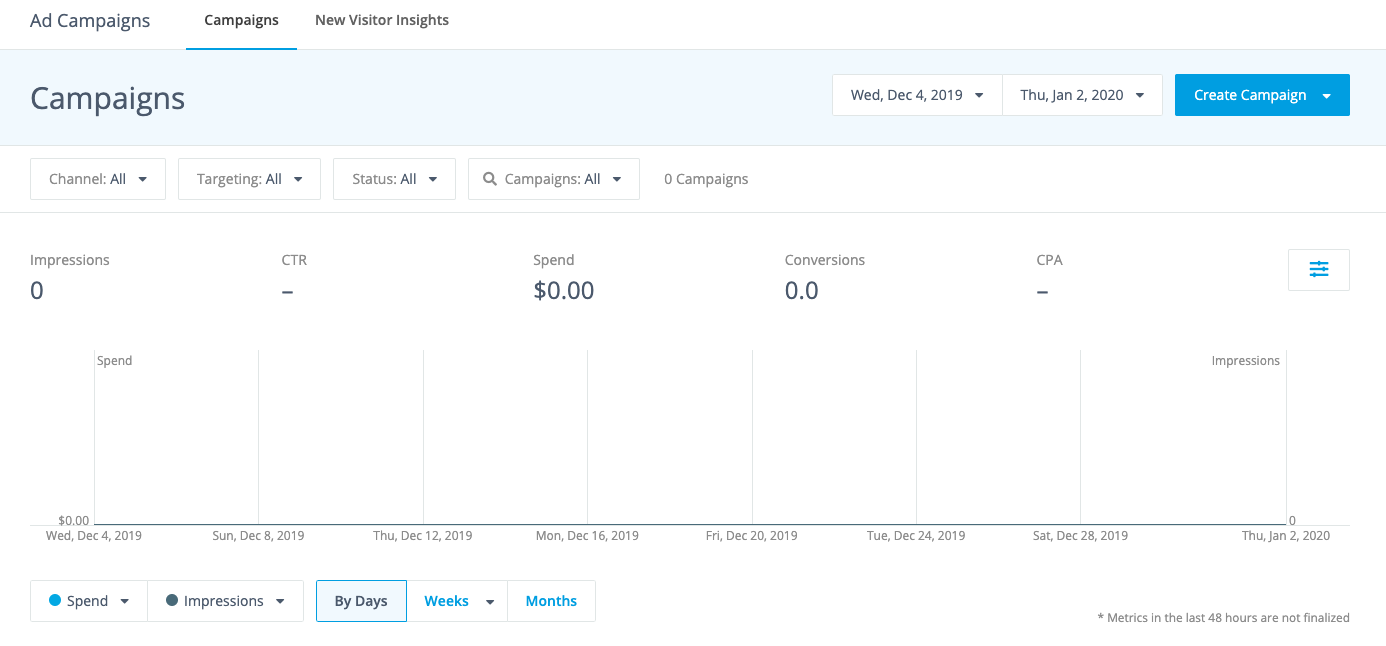
Task: Click the dark Impressions color dot
Action: click(172, 601)
